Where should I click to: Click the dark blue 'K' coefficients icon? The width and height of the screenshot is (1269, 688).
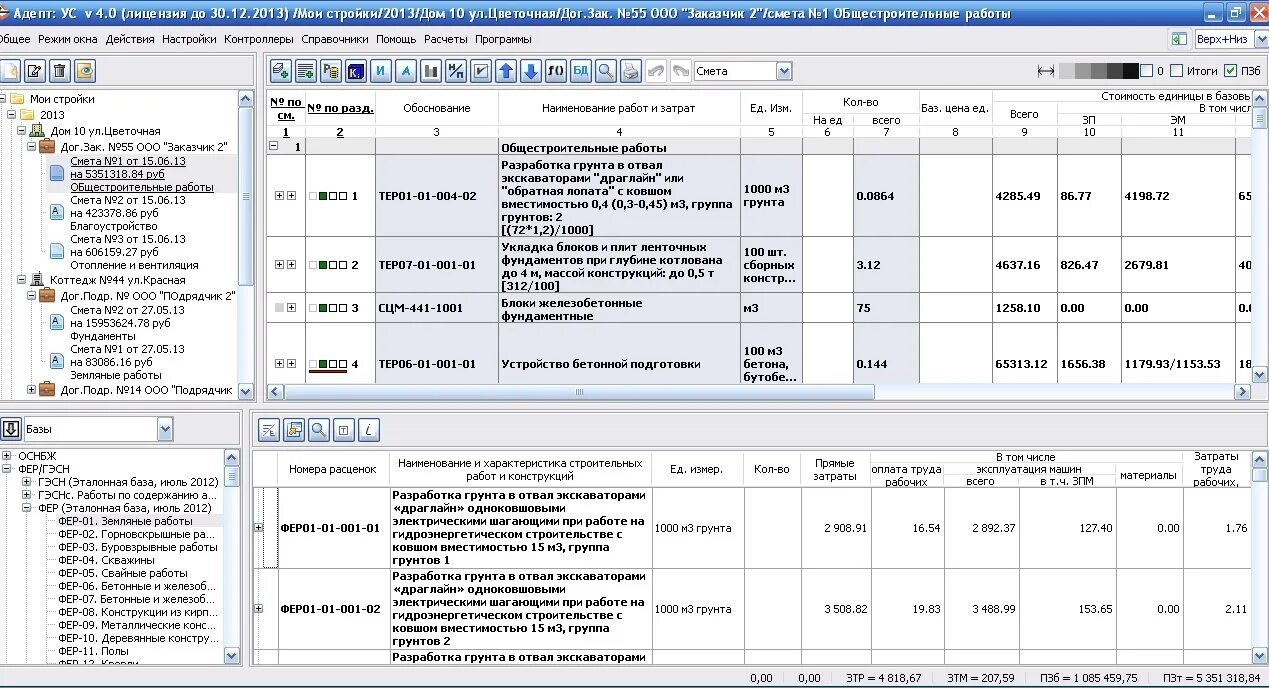click(x=356, y=71)
